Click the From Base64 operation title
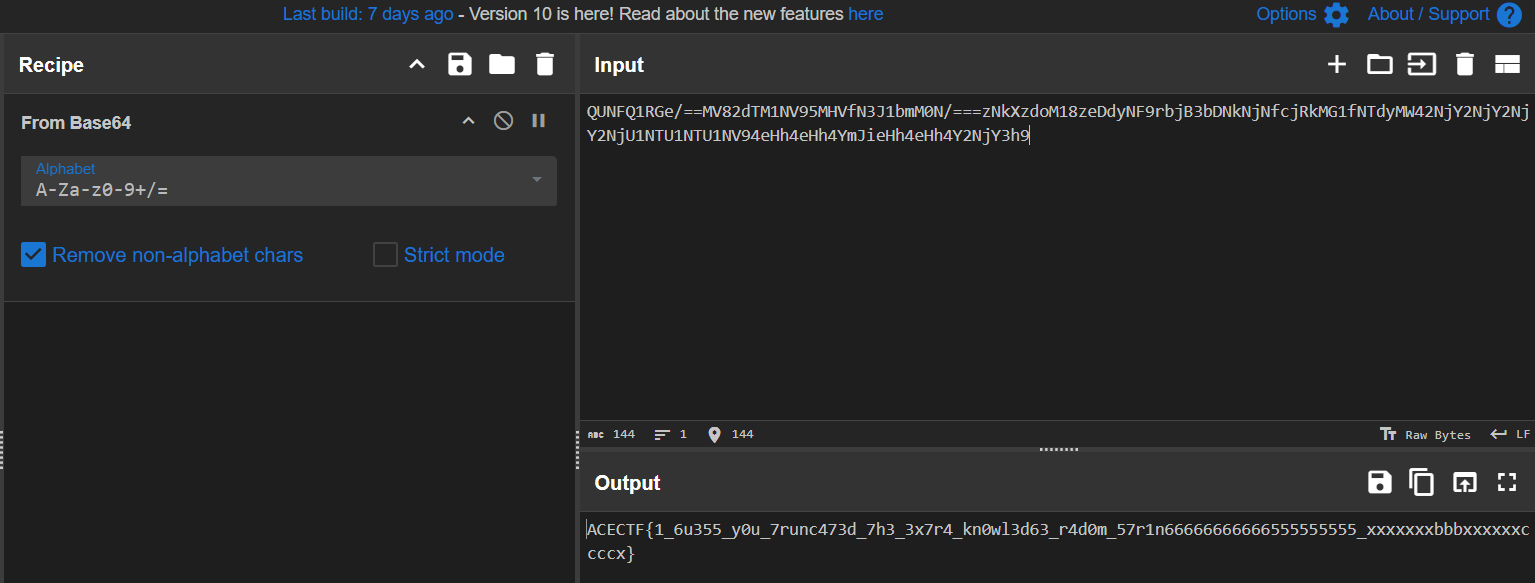 pos(76,122)
